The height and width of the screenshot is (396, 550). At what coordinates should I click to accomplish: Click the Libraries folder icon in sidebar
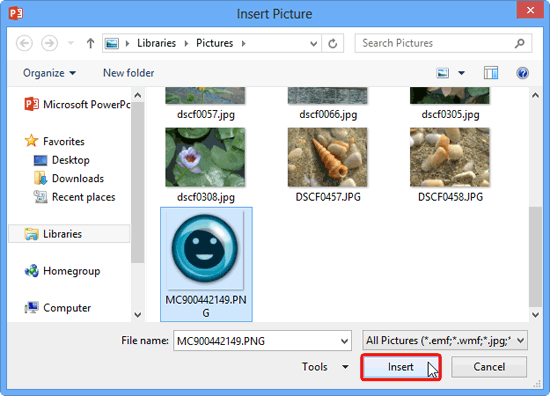click(32, 234)
